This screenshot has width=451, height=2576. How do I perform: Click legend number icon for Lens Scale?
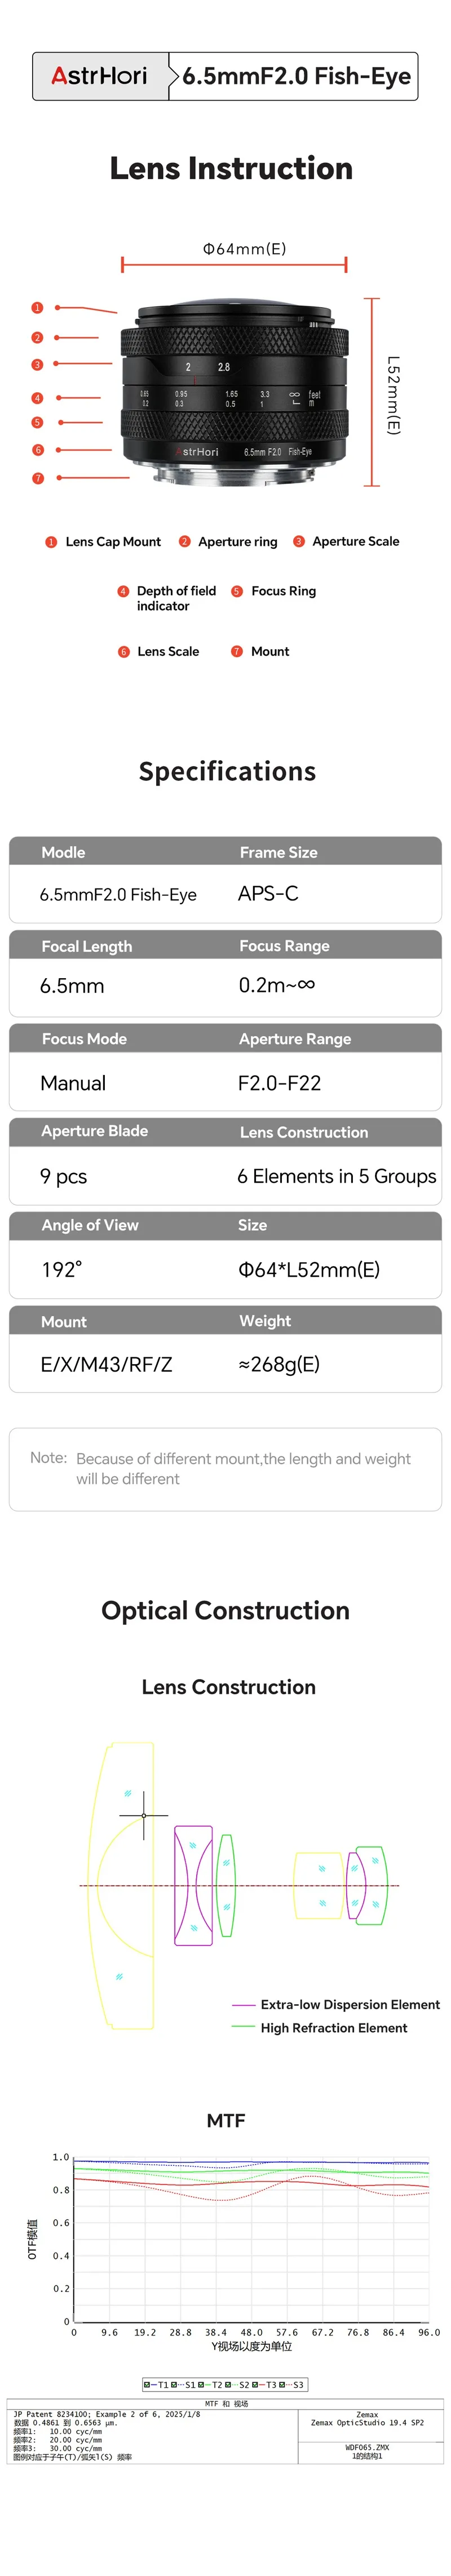124,652
